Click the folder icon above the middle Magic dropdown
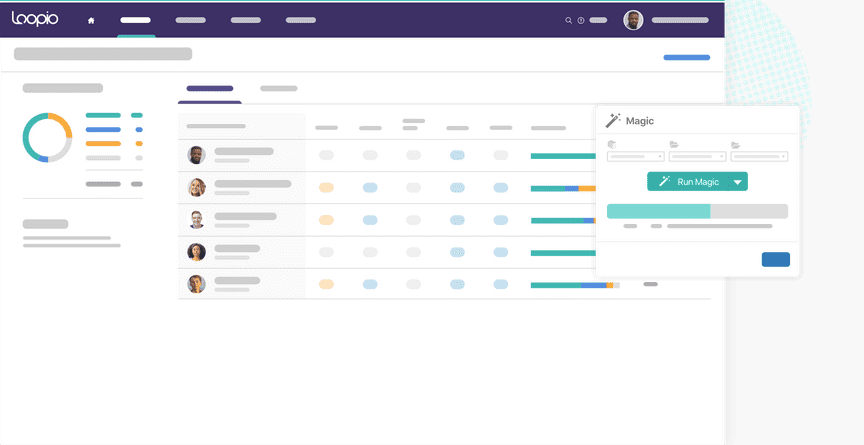The height and width of the screenshot is (445, 864). click(x=673, y=144)
